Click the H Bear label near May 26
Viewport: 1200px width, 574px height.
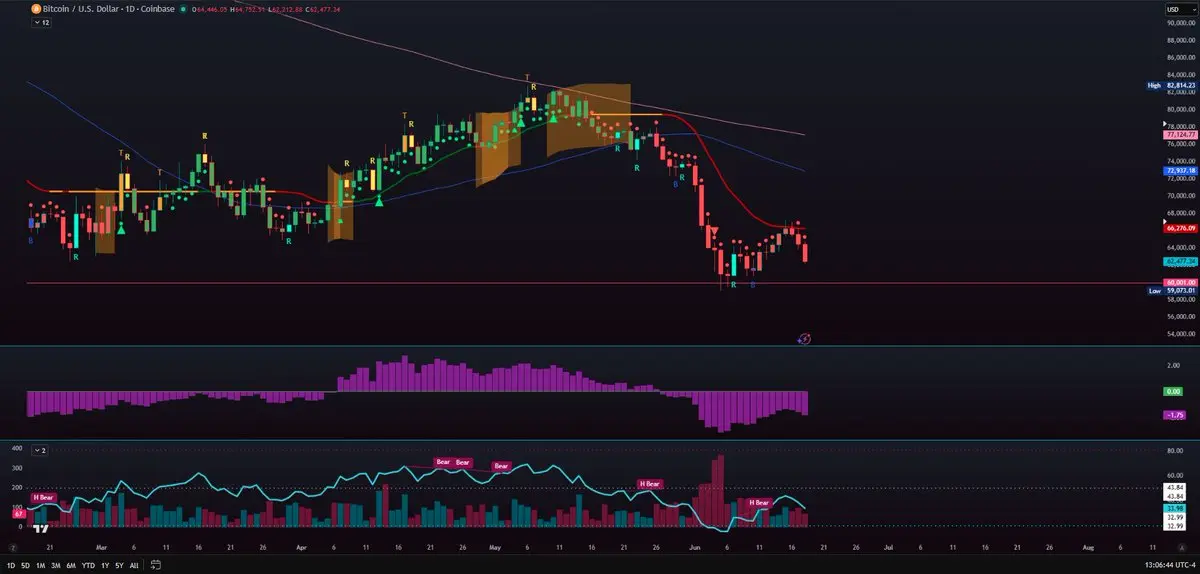coord(650,484)
